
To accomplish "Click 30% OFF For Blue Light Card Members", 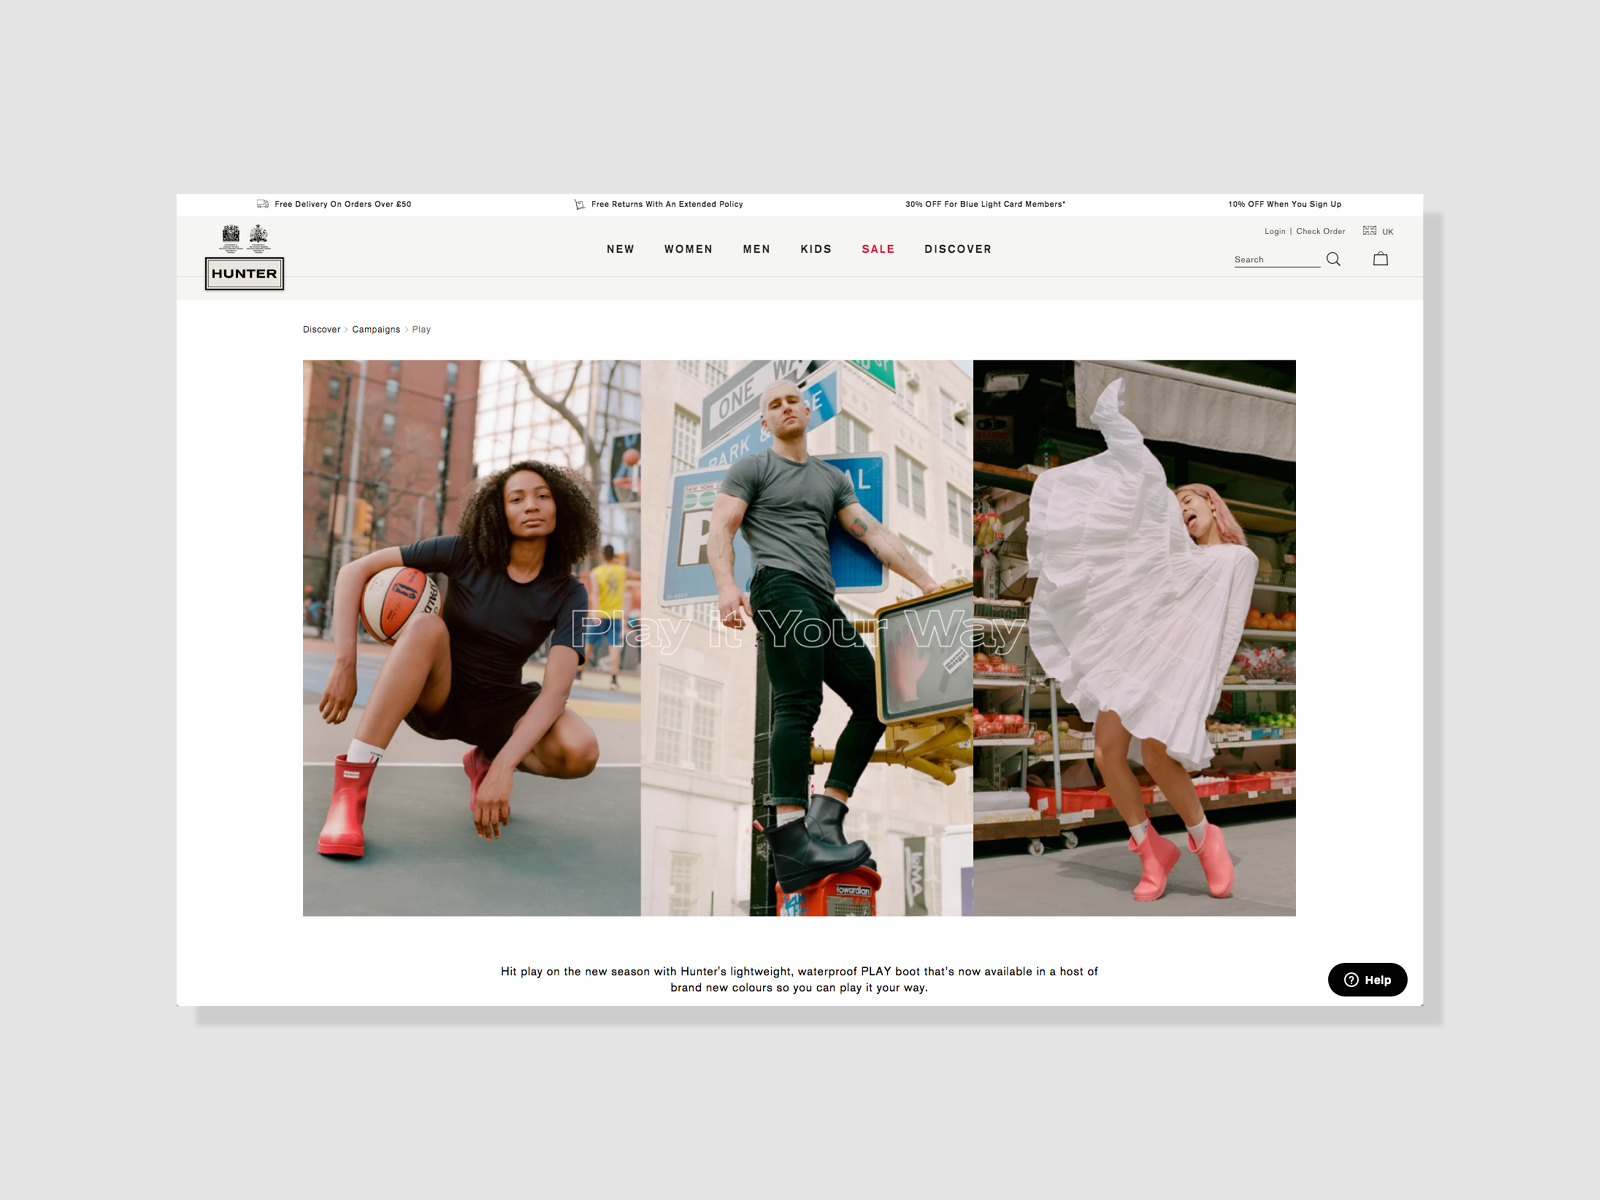I will 985,204.
